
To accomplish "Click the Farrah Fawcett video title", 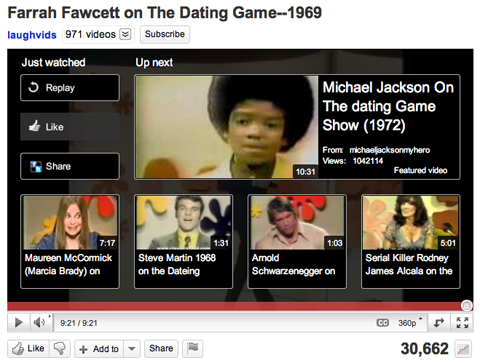I will pyautogui.click(x=165, y=13).
